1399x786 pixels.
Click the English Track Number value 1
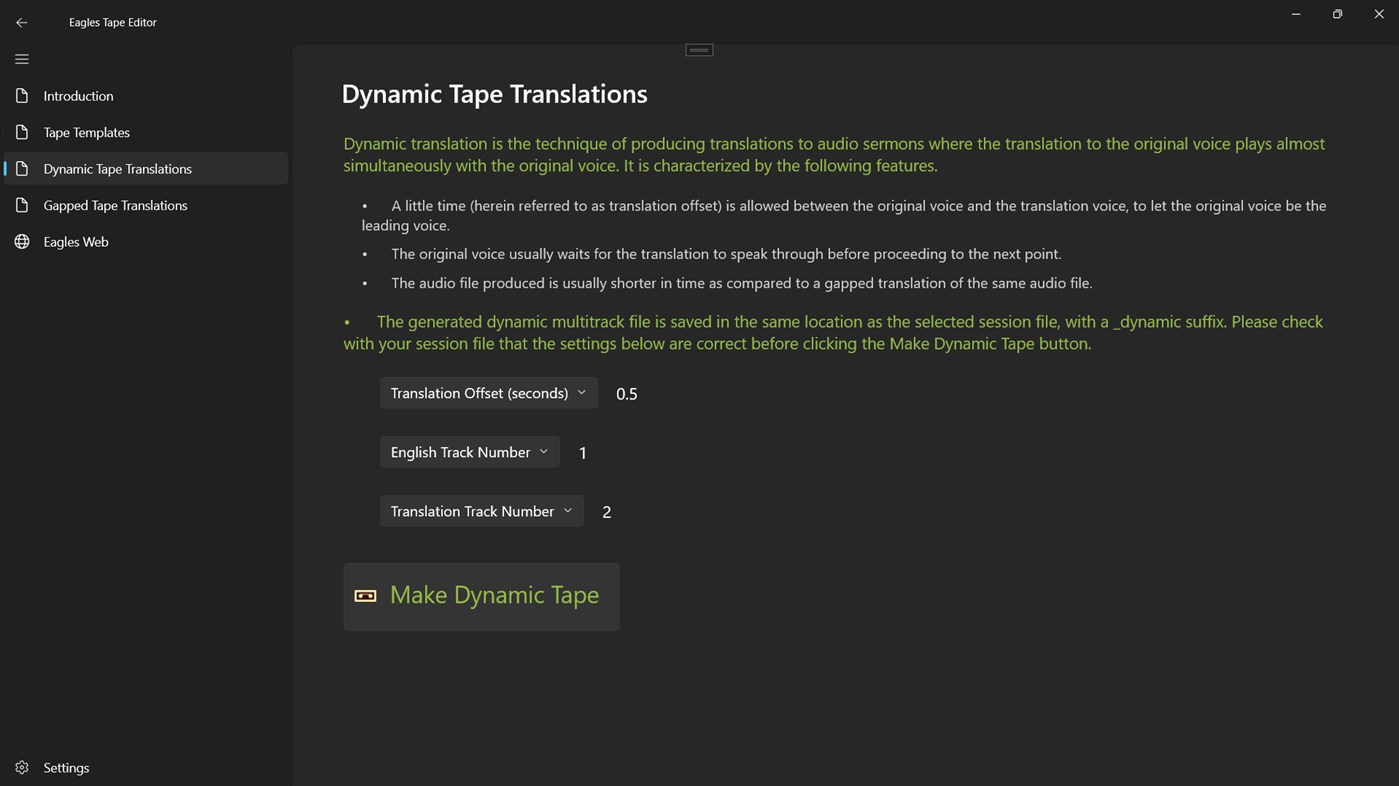[582, 452]
